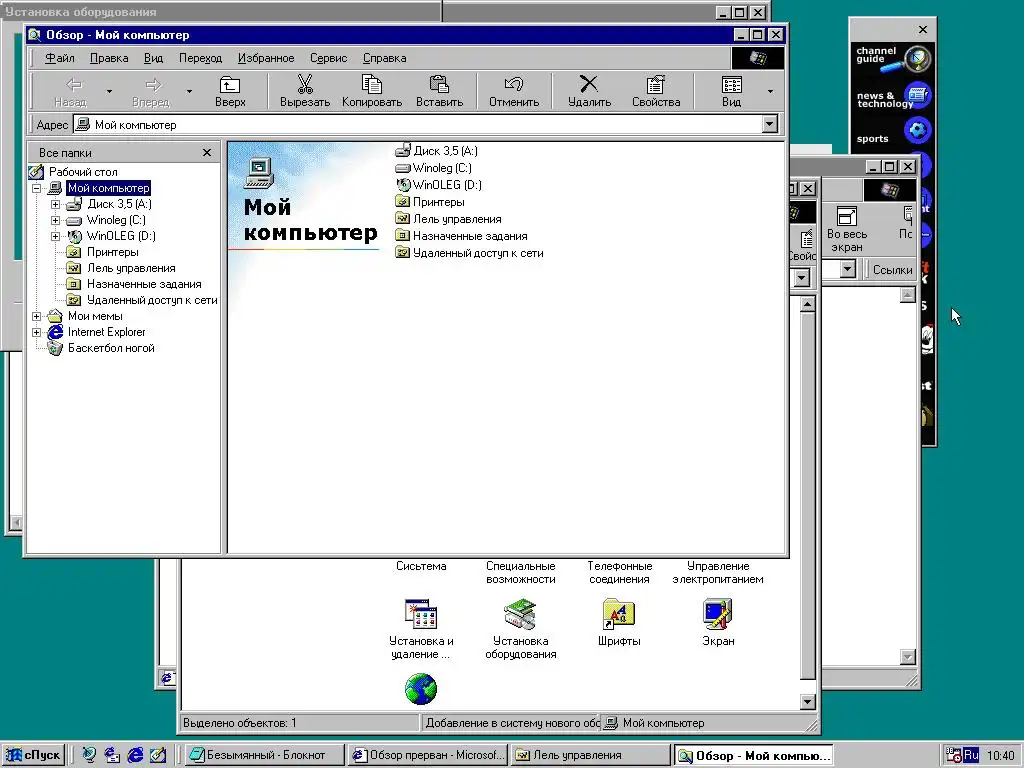Image resolution: width=1024 pixels, height=768 pixels.
Task: Switch to Лель управления taskbar button
Action: pos(590,755)
